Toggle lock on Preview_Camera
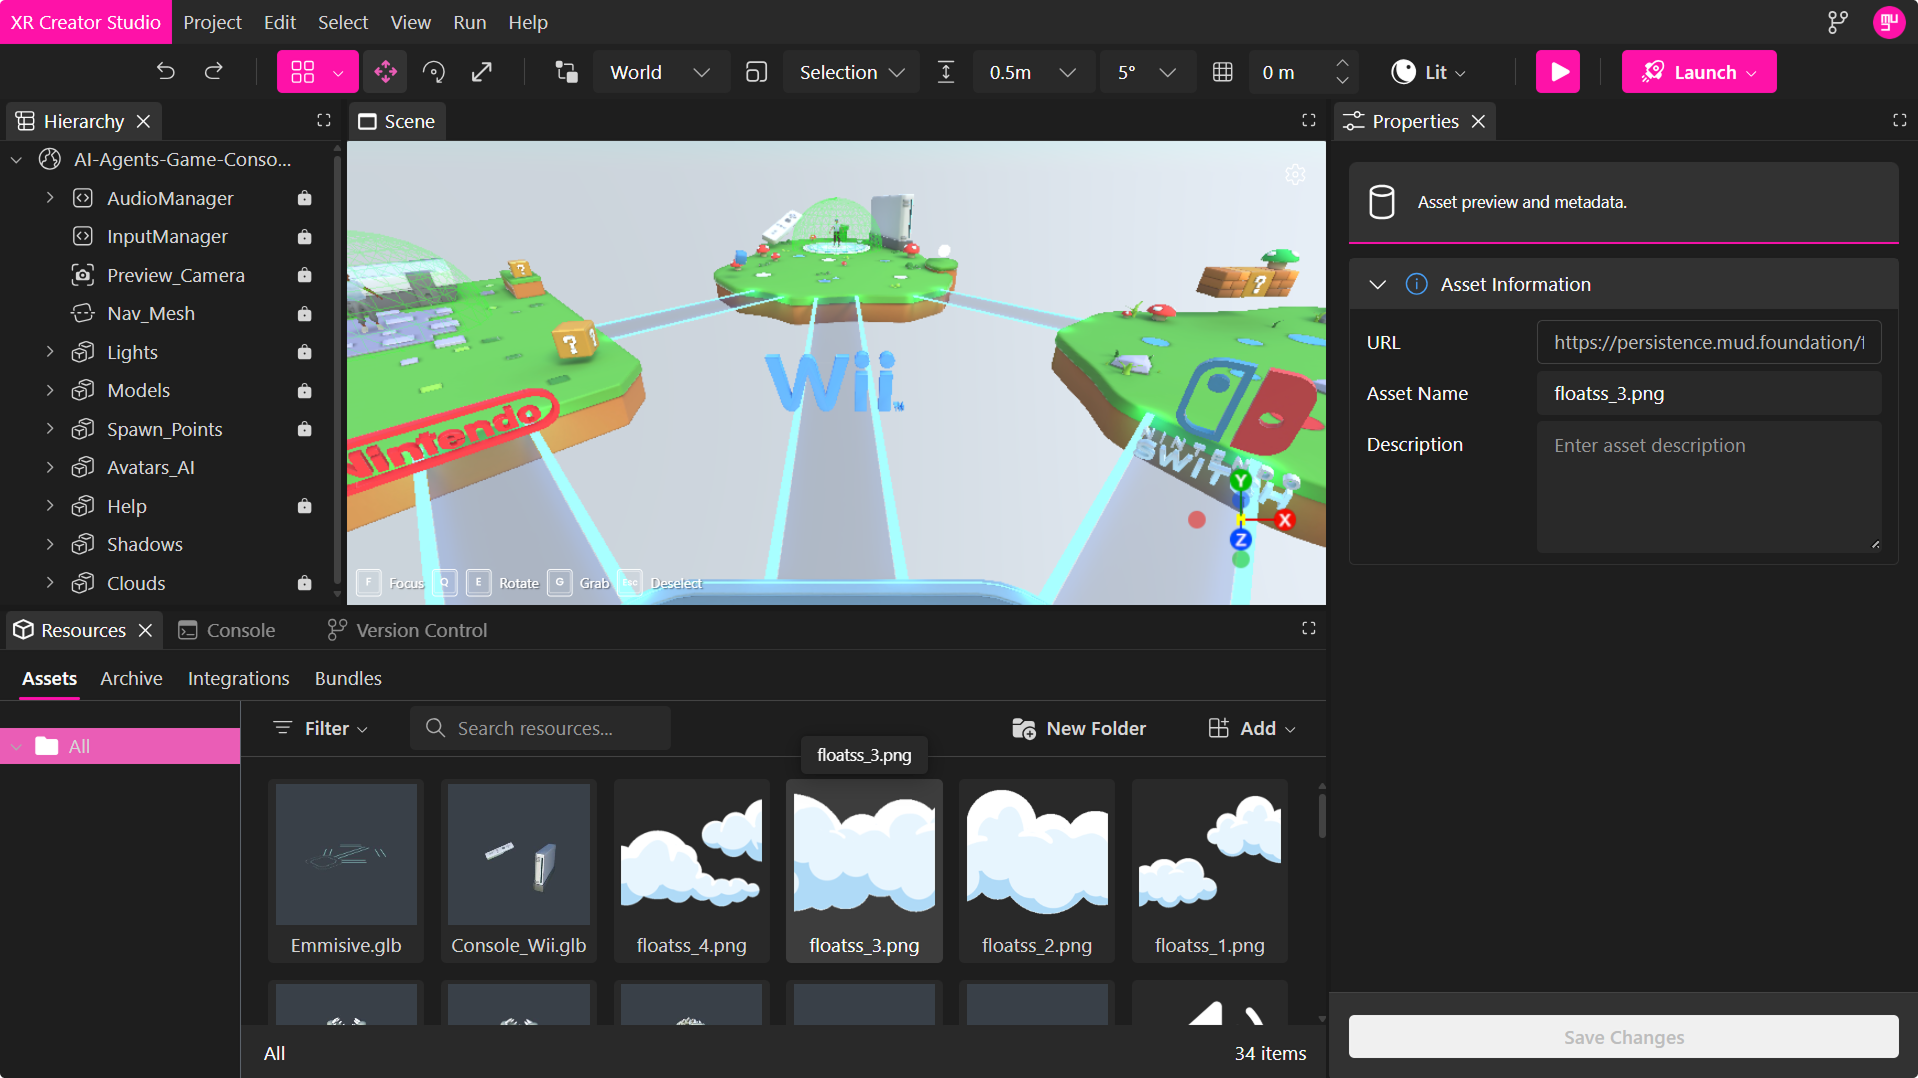This screenshot has width=1918, height=1078. pos(305,275)
